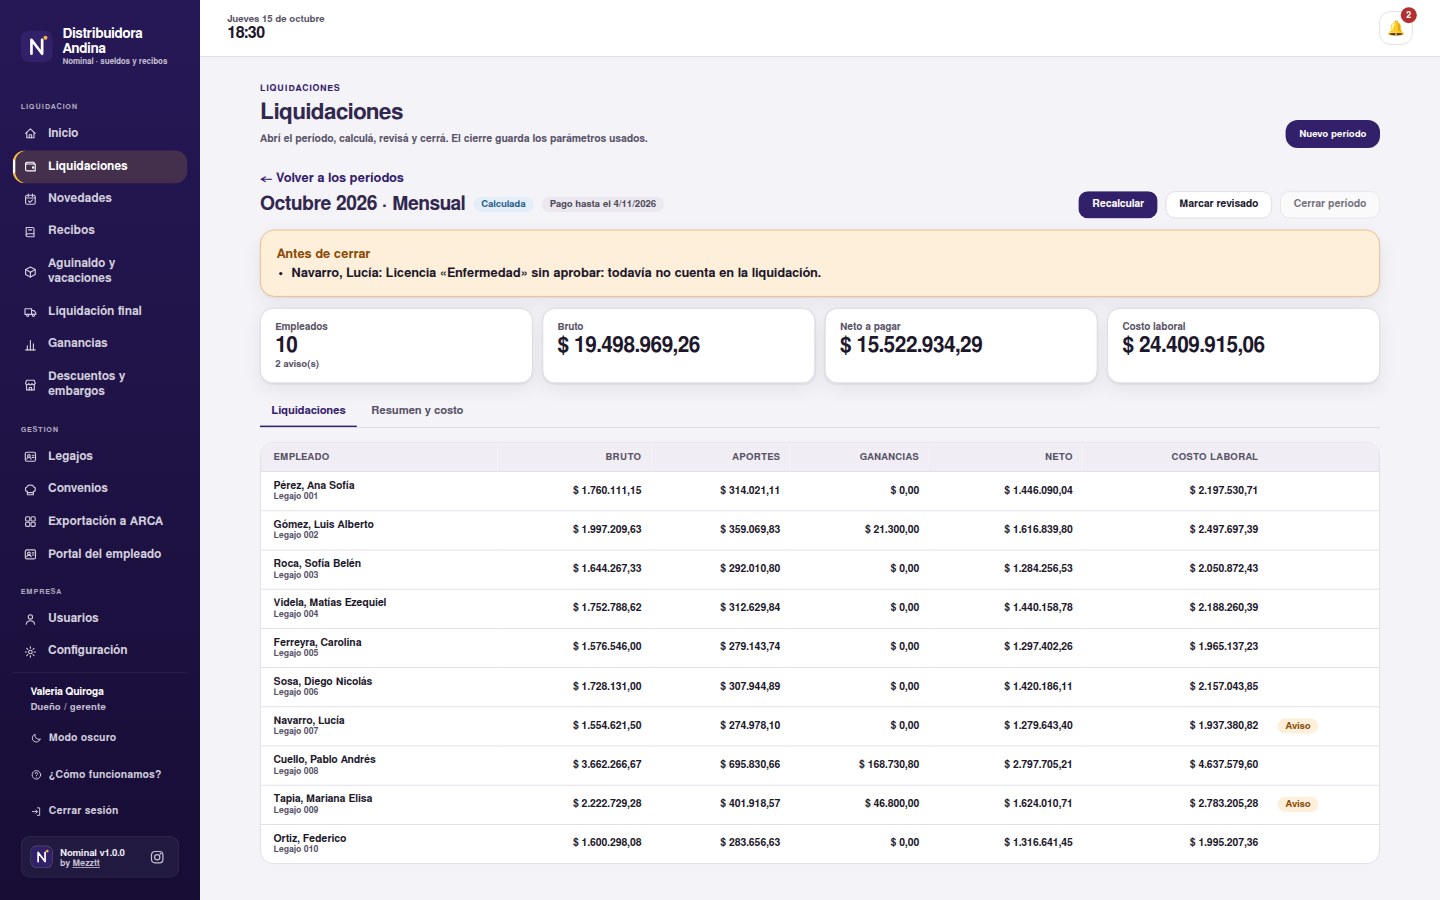Click the Aguinaldo y vacaciones box icon
This screenshot has height=900, width=1440.
point(30,271)
